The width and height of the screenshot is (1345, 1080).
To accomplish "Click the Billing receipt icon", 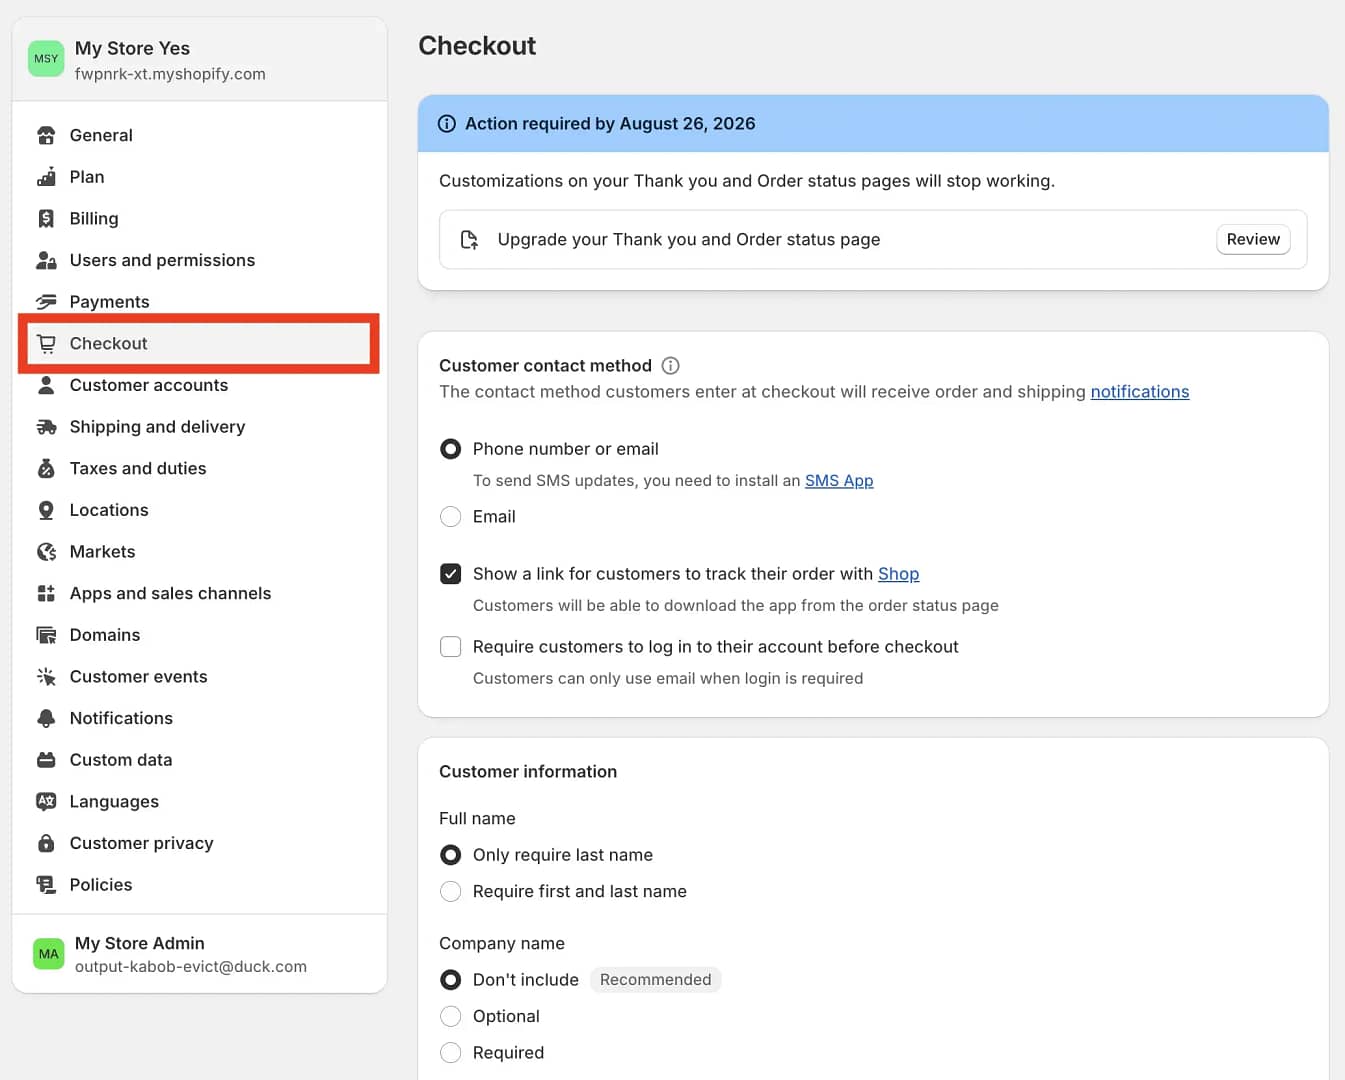I will point(46,218).
